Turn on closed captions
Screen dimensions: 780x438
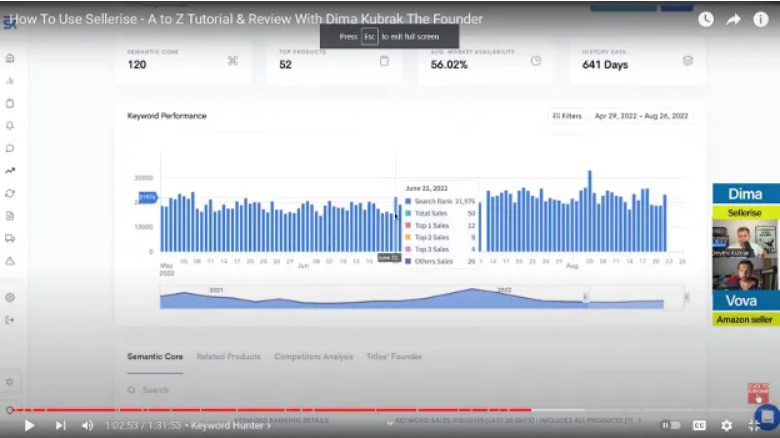click(699, 426)
